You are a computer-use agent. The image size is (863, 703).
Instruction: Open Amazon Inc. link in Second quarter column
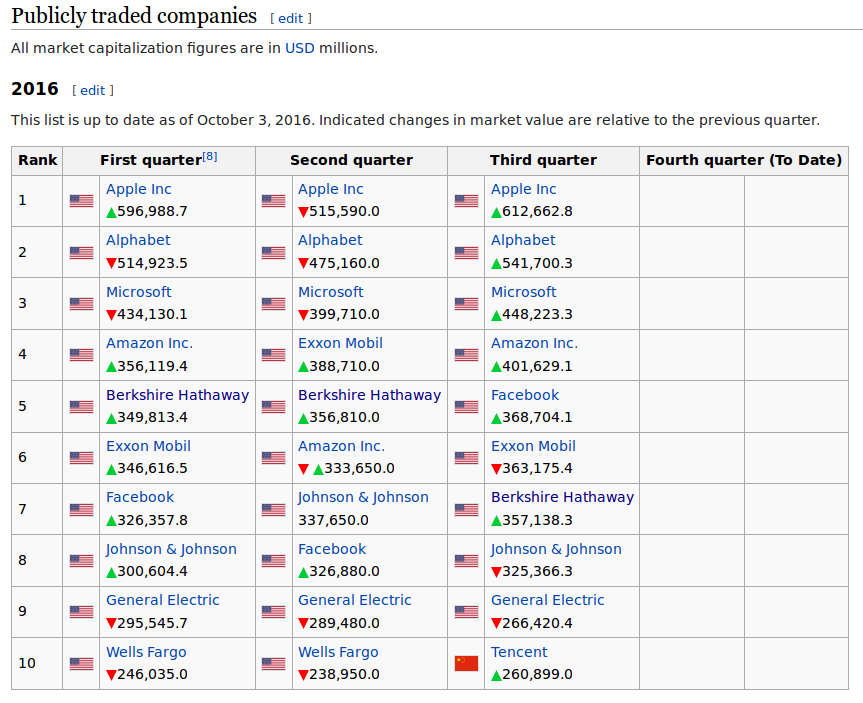[x=342, y=446]
